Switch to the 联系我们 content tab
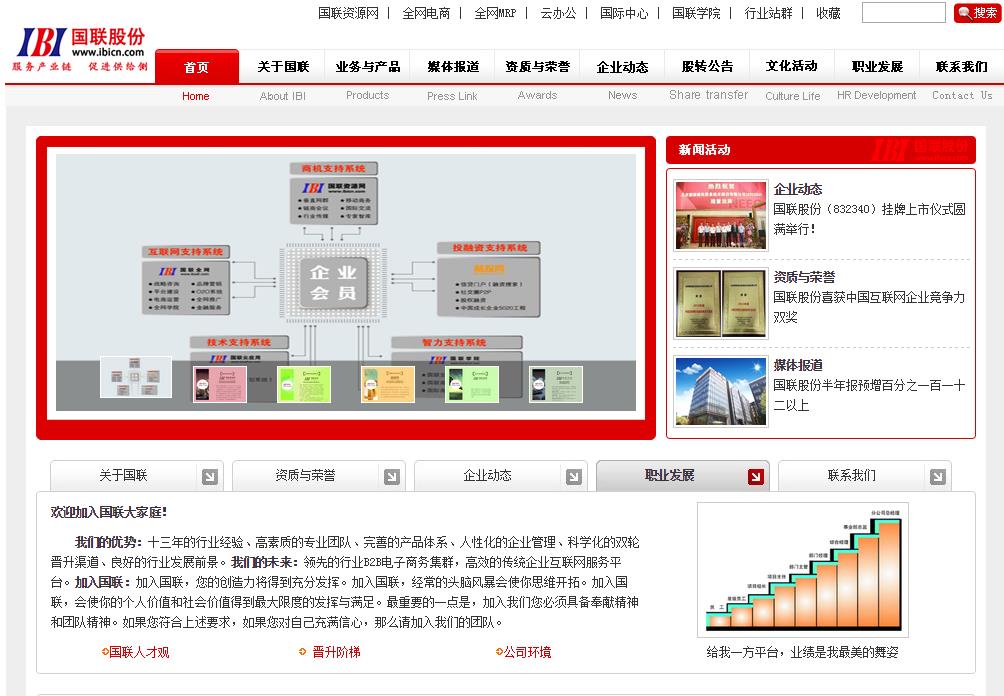The width and height of the screenshot is (1004, 696). [864, 476]
